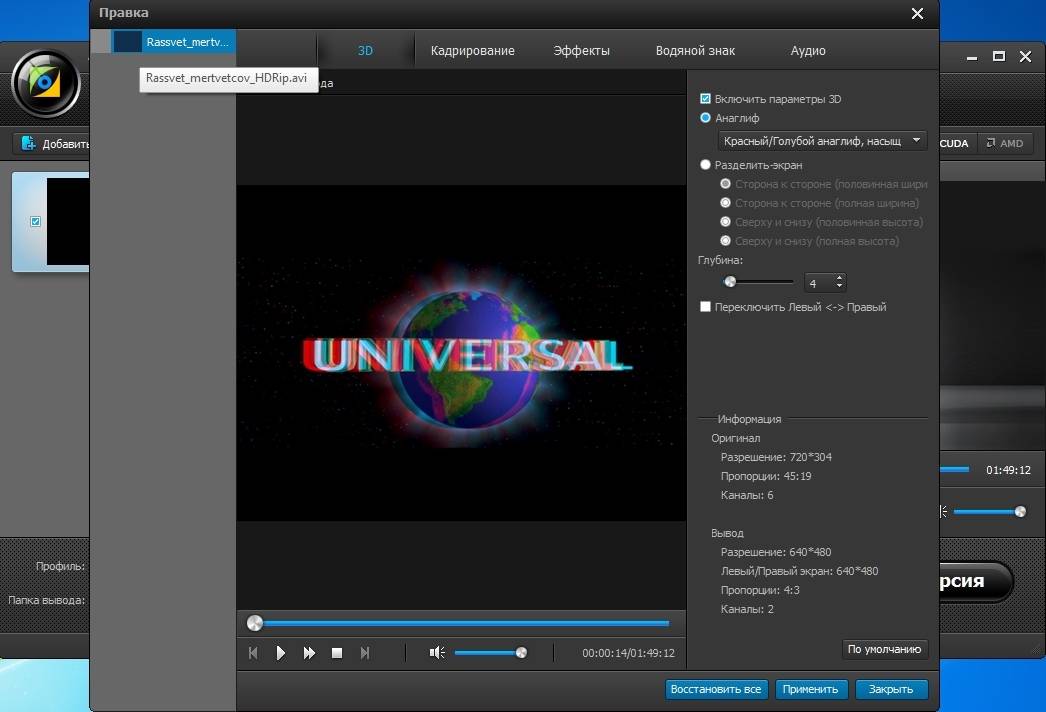
Task: Click the Закрыть button
Action: click(891, 689)
